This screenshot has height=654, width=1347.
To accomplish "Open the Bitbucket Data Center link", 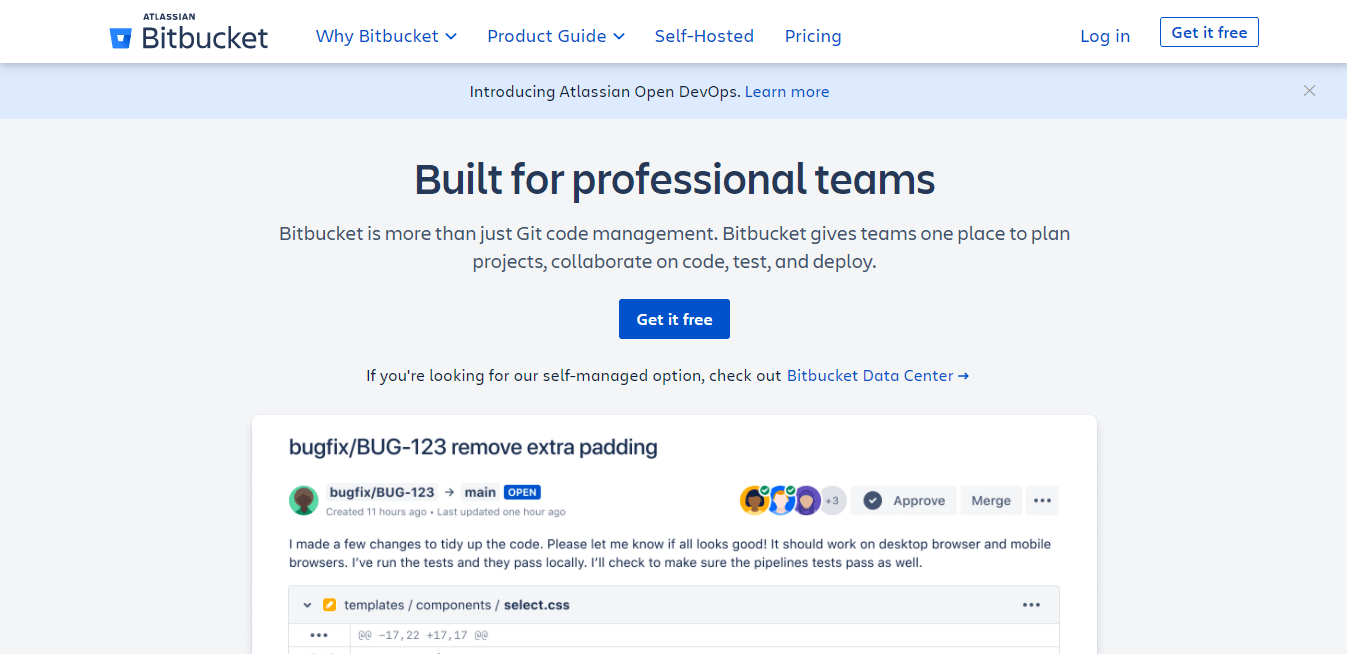I will click(878, 376).
